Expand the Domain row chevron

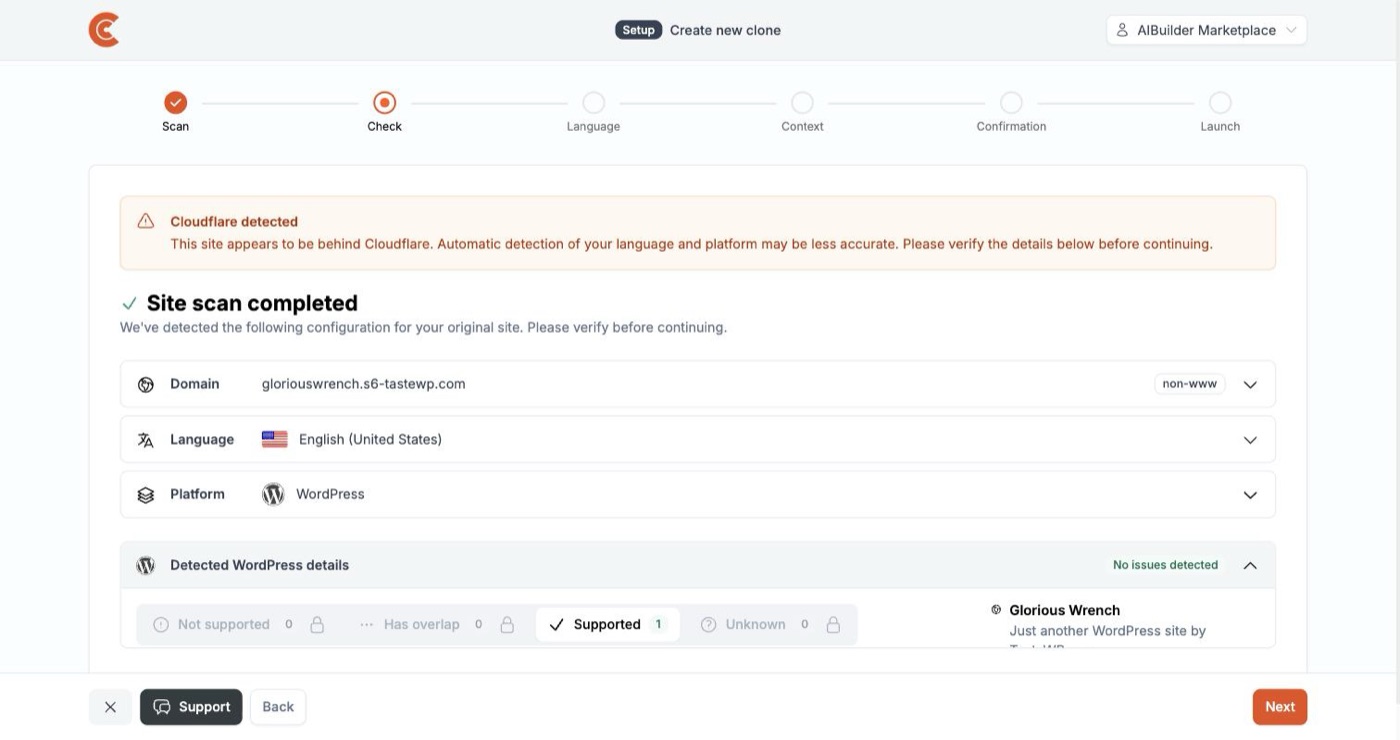(1250, 384)
